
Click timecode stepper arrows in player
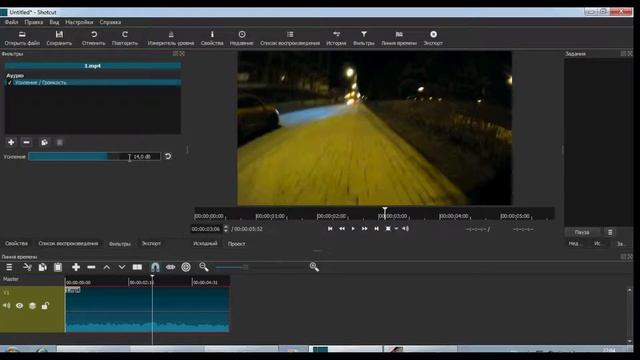(x=226, y=229)
